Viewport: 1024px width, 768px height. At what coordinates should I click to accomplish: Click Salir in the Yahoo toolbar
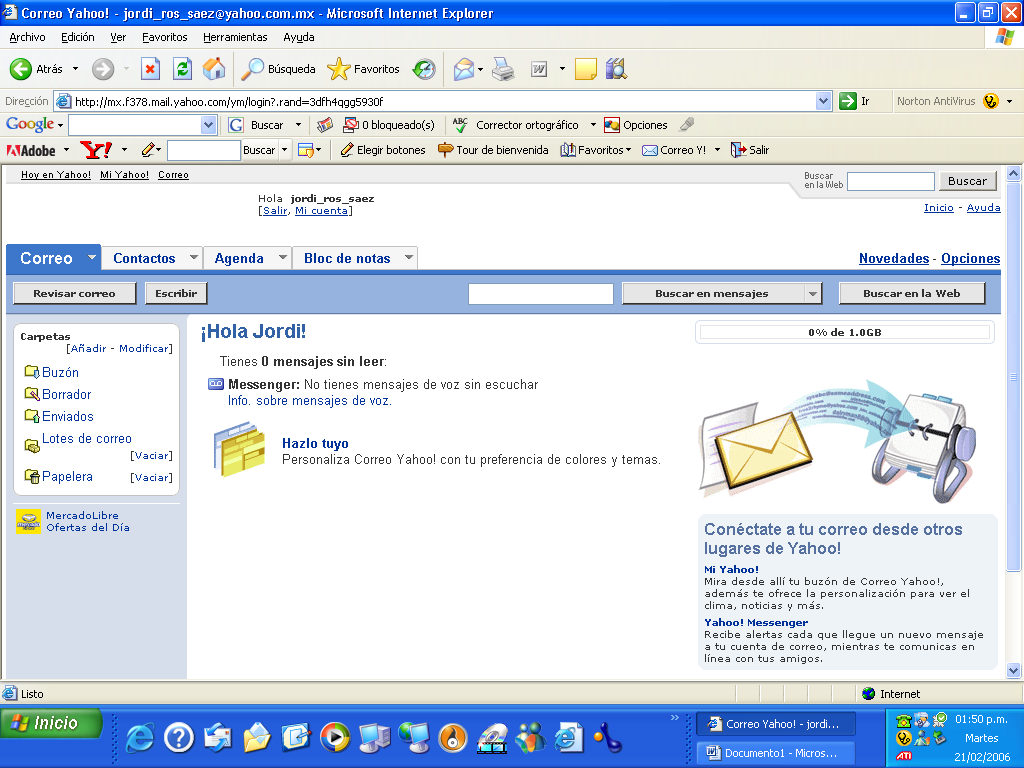[750, 150]
